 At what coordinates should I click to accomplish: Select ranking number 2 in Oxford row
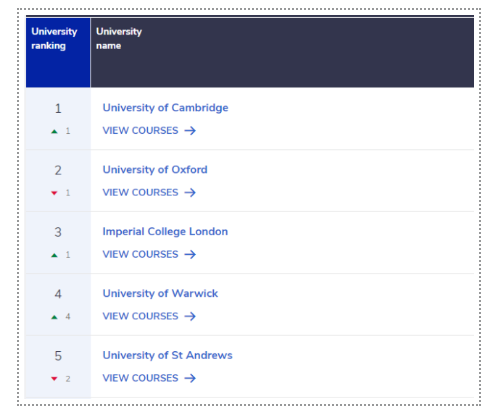(58, 170)
